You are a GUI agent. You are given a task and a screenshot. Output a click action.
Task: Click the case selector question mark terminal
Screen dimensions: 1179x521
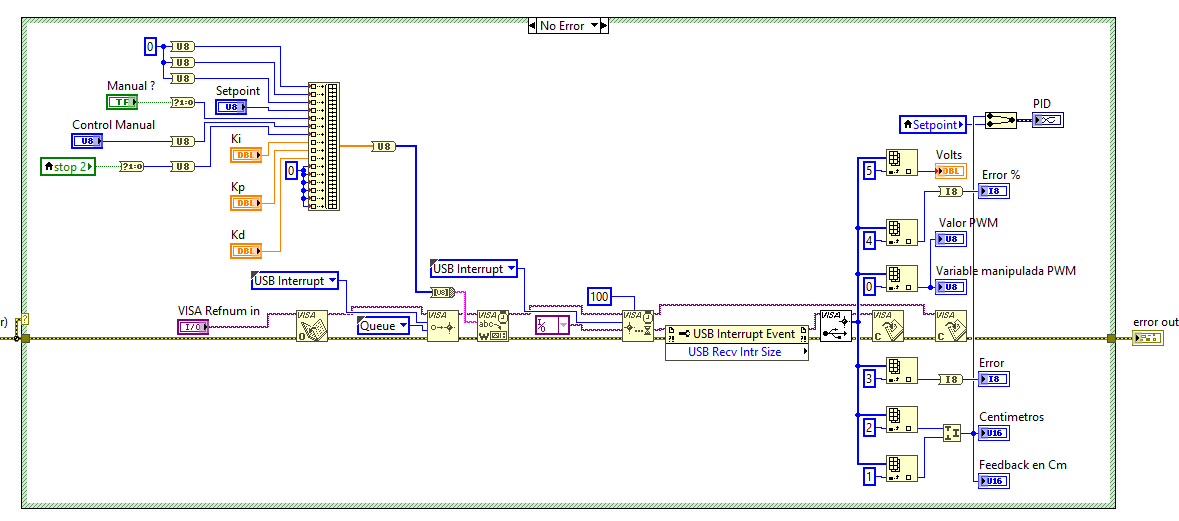point(26,320)
